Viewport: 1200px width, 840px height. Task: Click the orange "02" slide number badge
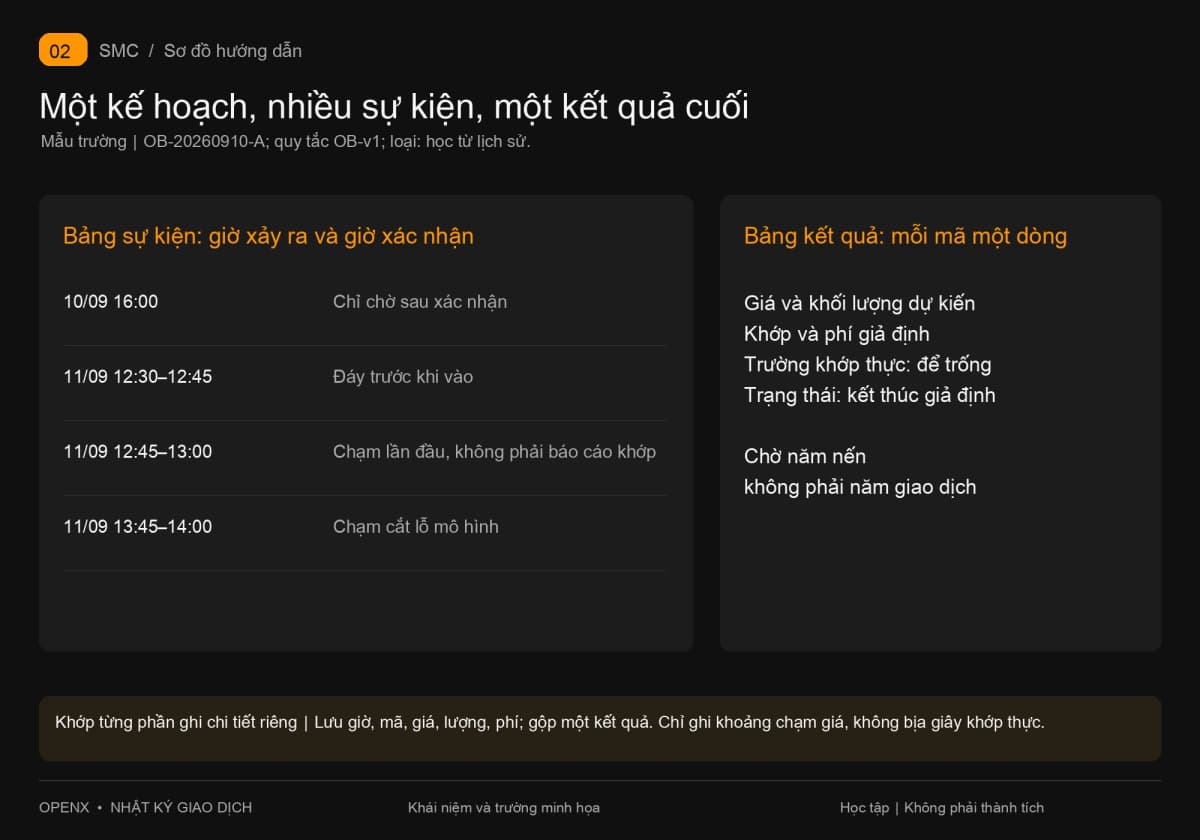[63, 50]
